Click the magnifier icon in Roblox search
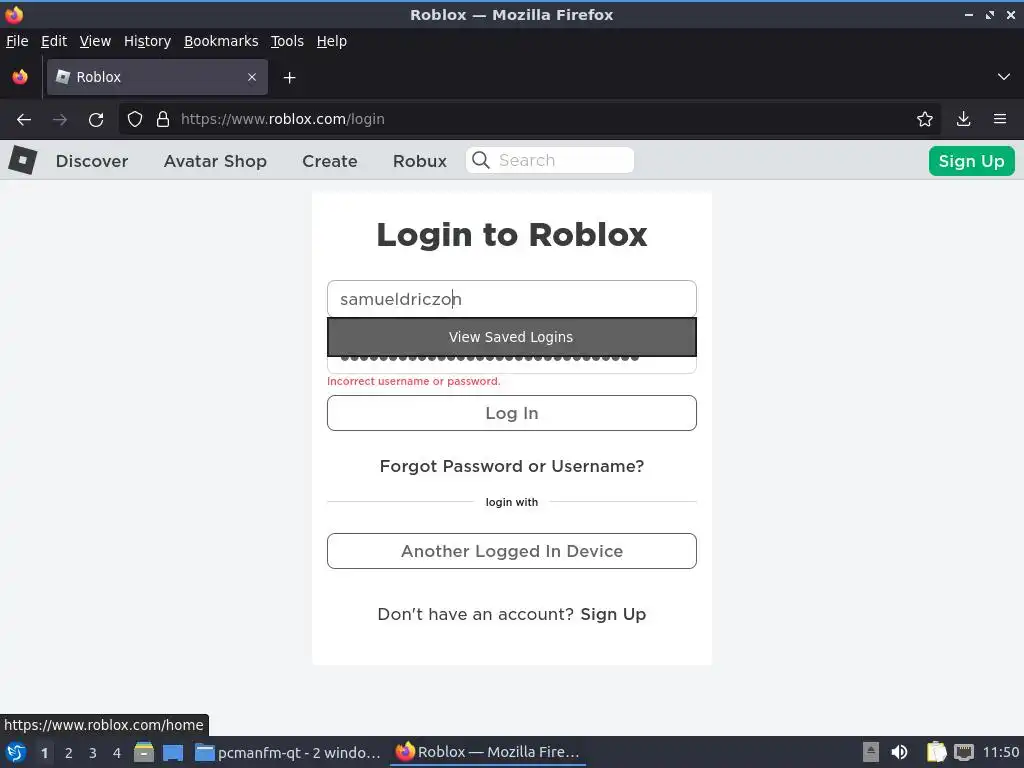This screenshot has width=1024, height=768. (481, 160)
